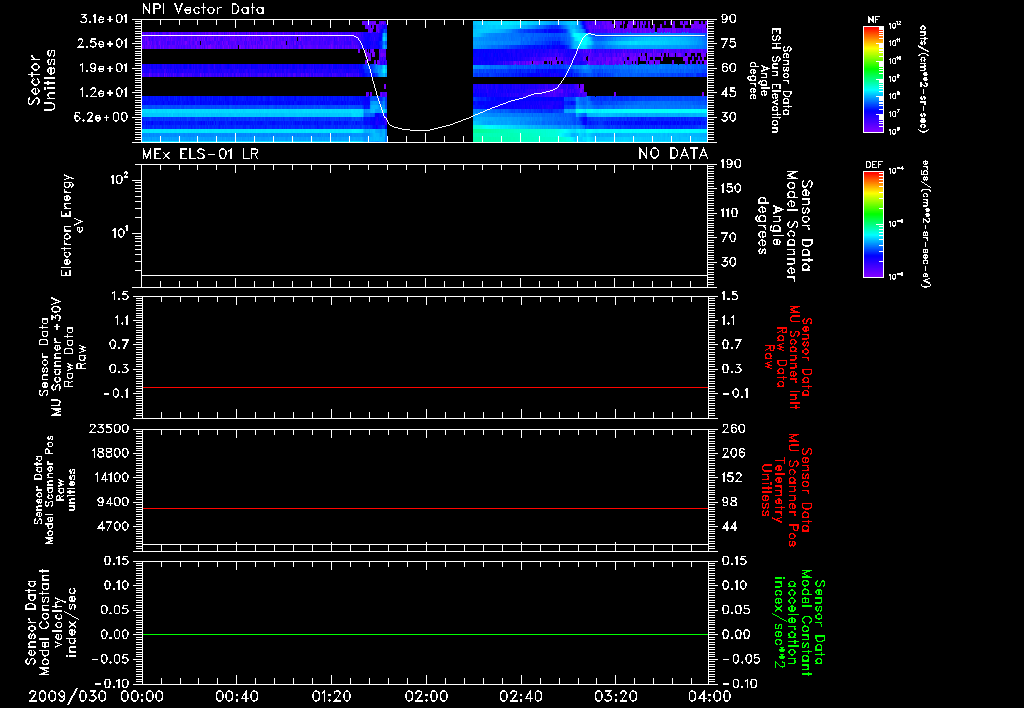Click the 'cnts/(cm**2-sr-sec)' NF units label
The height and width of the screenshot is (708, 1024).
(923, 78)
